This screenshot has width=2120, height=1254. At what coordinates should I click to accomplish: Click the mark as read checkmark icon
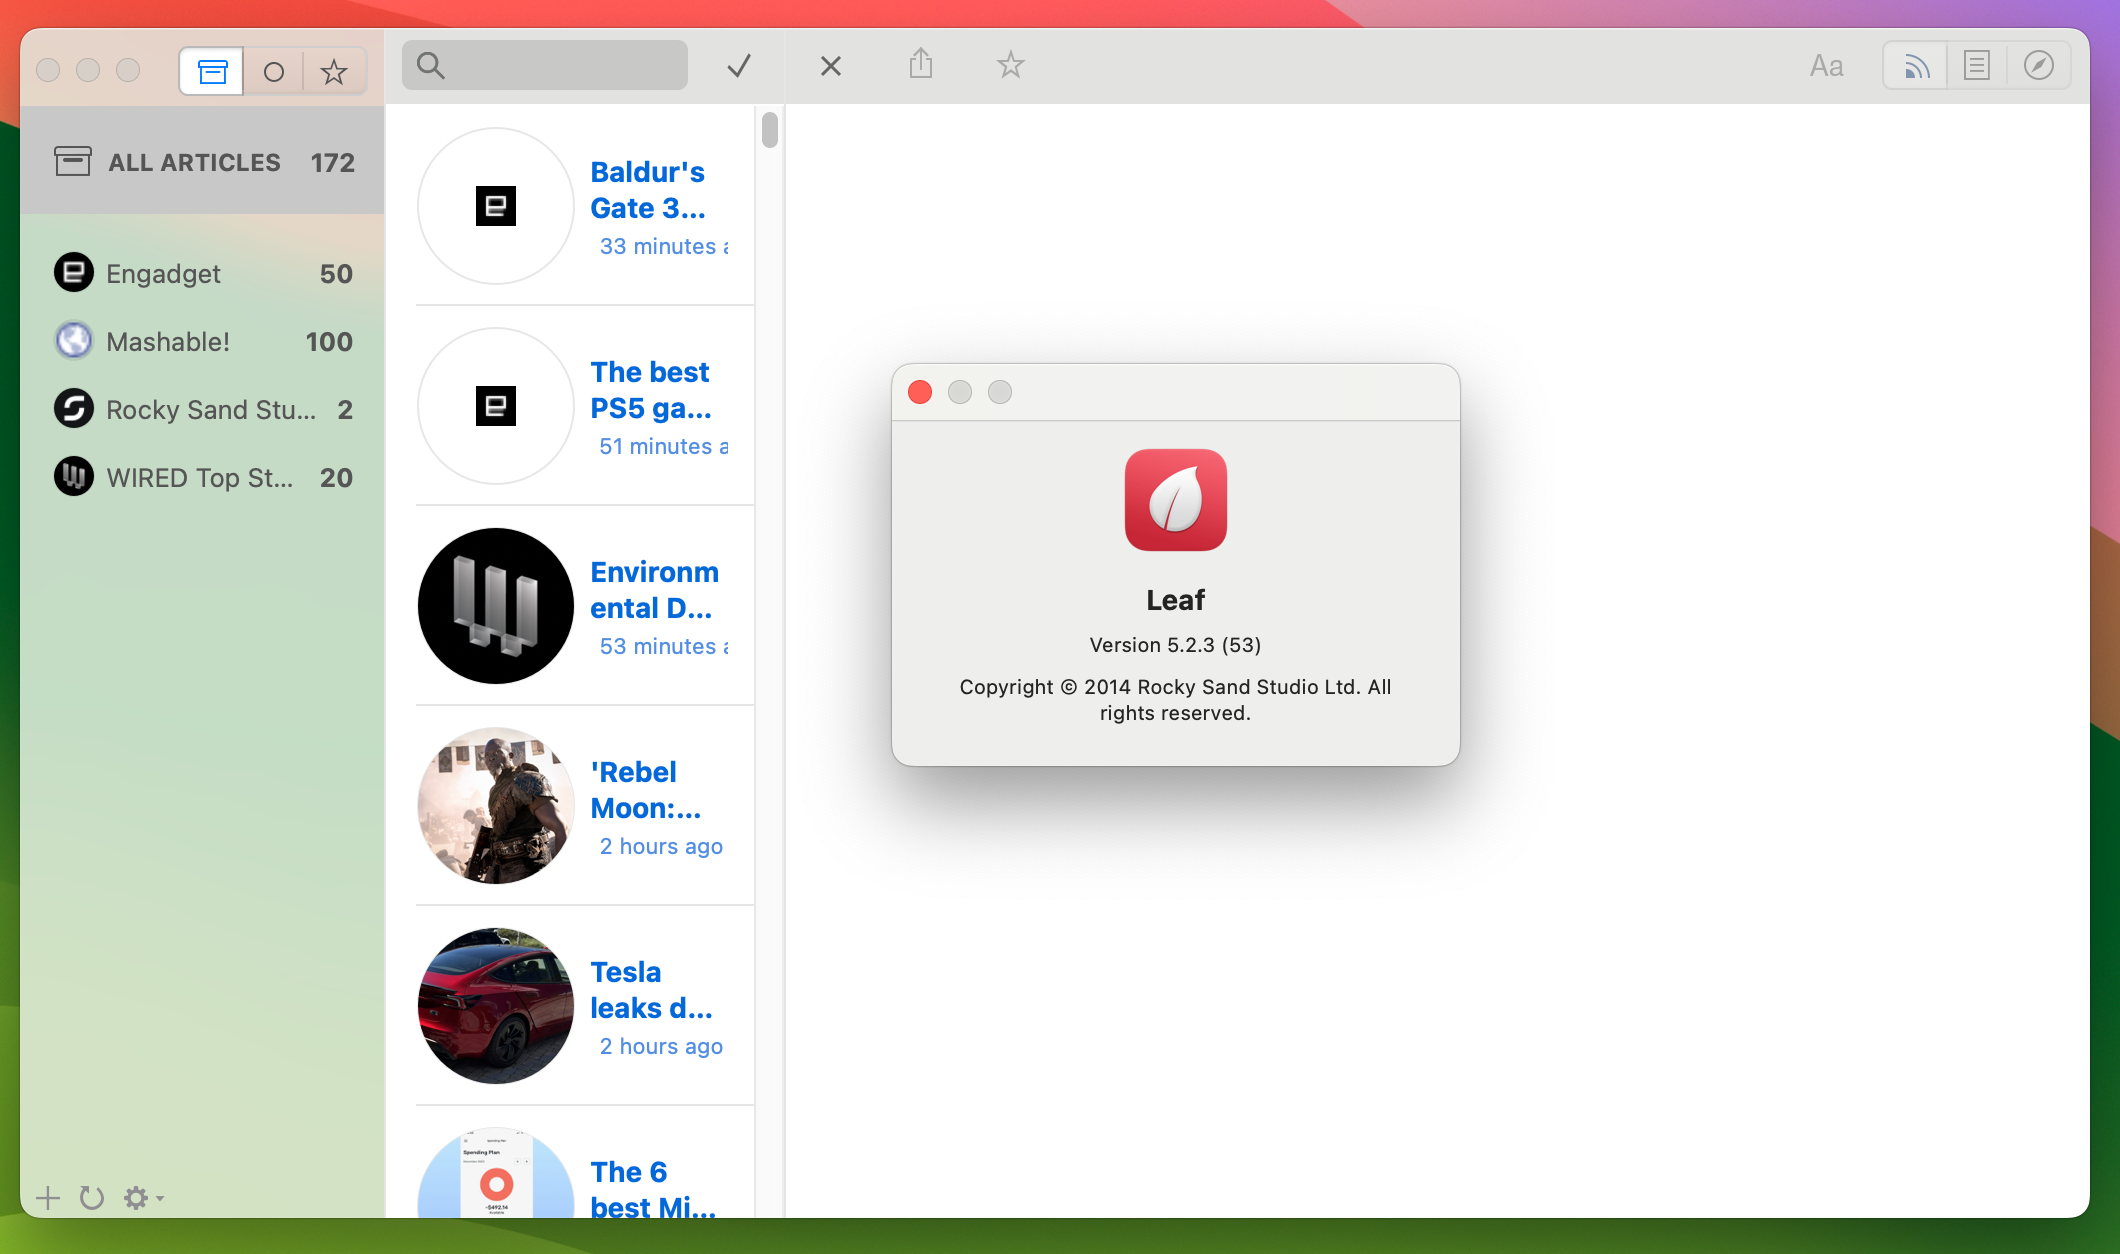(x=741, y=64)
